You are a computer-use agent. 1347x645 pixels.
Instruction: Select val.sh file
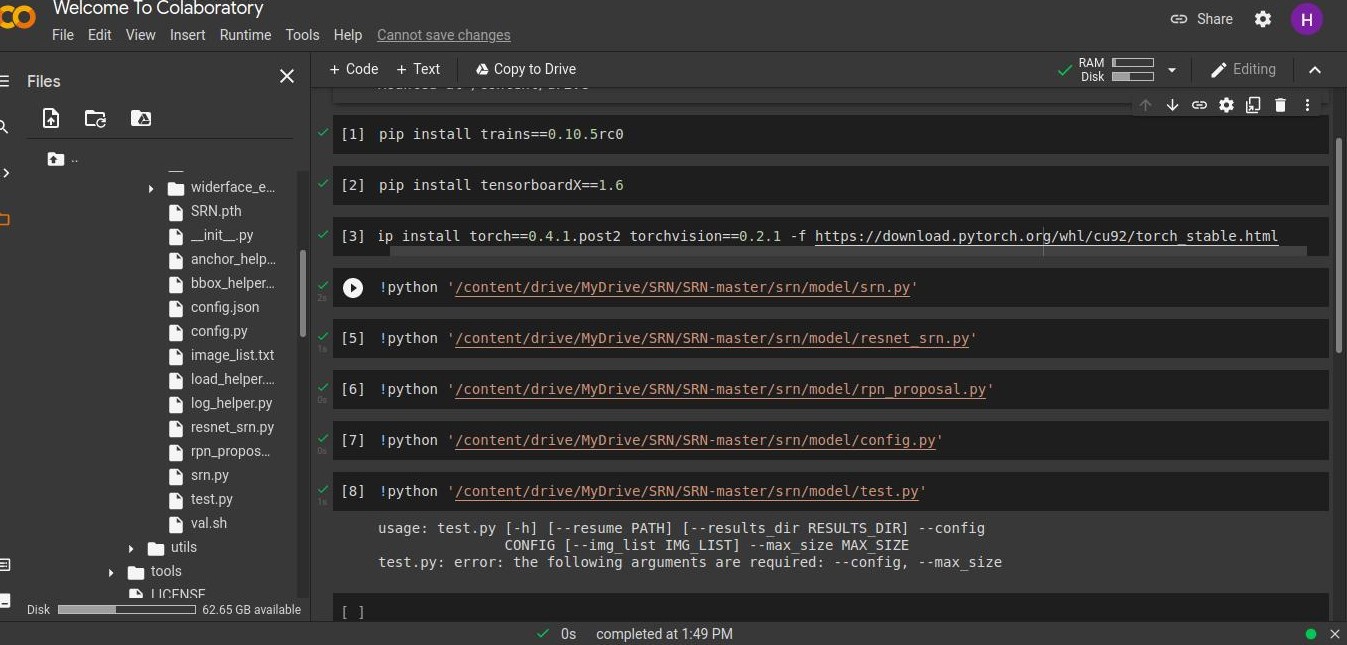click(209, 523)
